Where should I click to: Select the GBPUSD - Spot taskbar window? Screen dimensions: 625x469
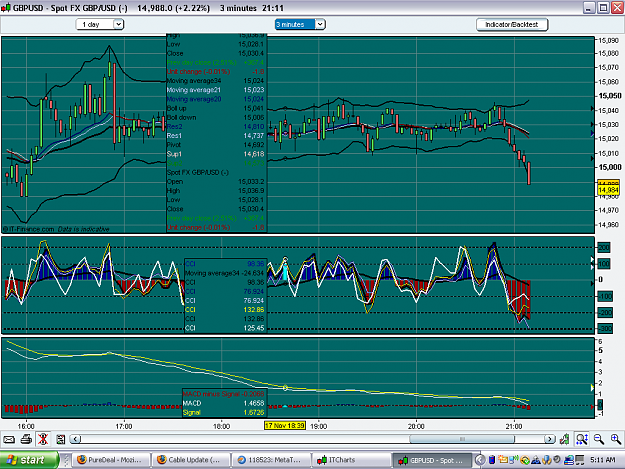point(432,460)
